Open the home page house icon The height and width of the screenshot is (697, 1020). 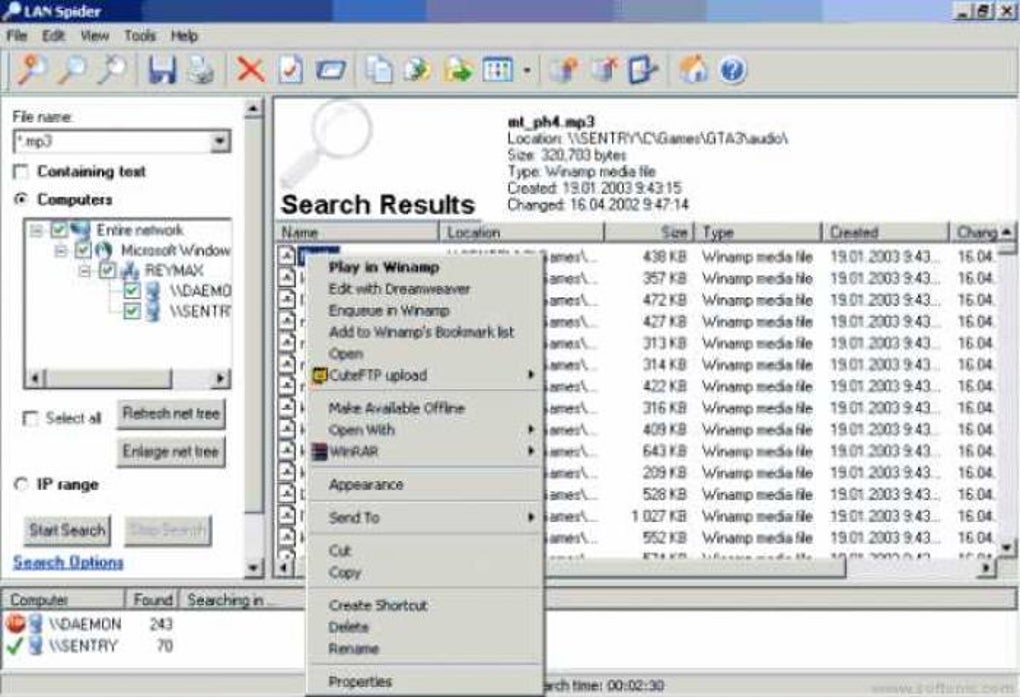pos(693,70)
